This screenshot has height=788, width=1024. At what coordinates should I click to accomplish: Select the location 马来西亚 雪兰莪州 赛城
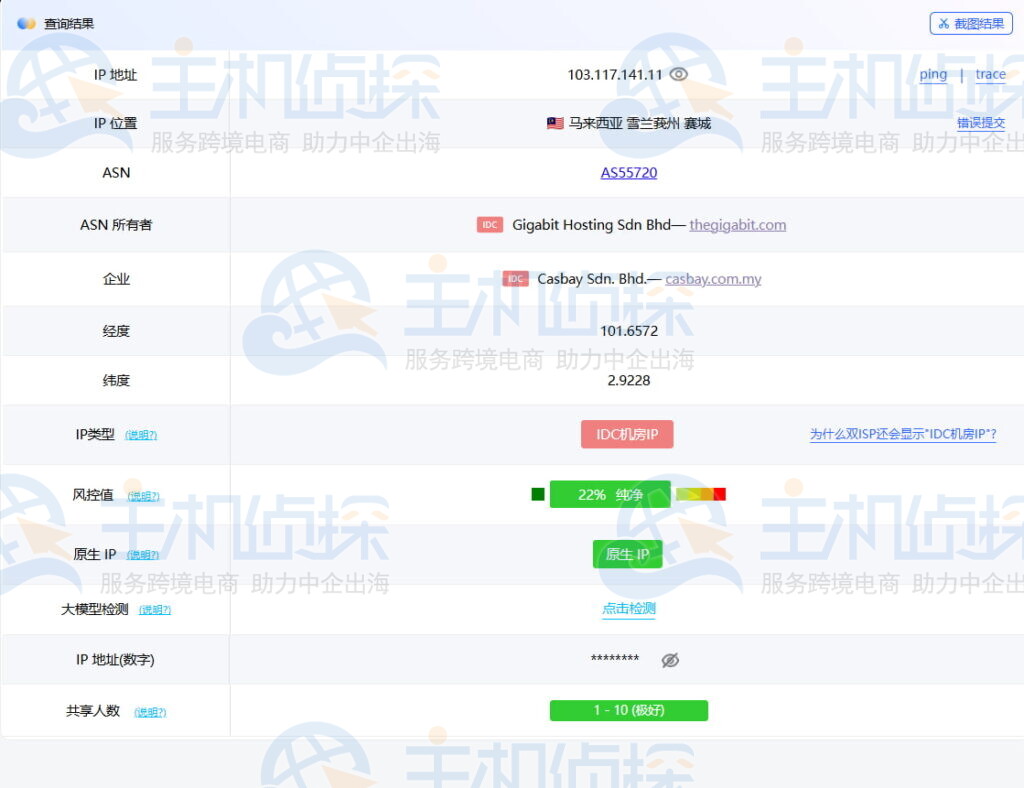tap(639, 123)
